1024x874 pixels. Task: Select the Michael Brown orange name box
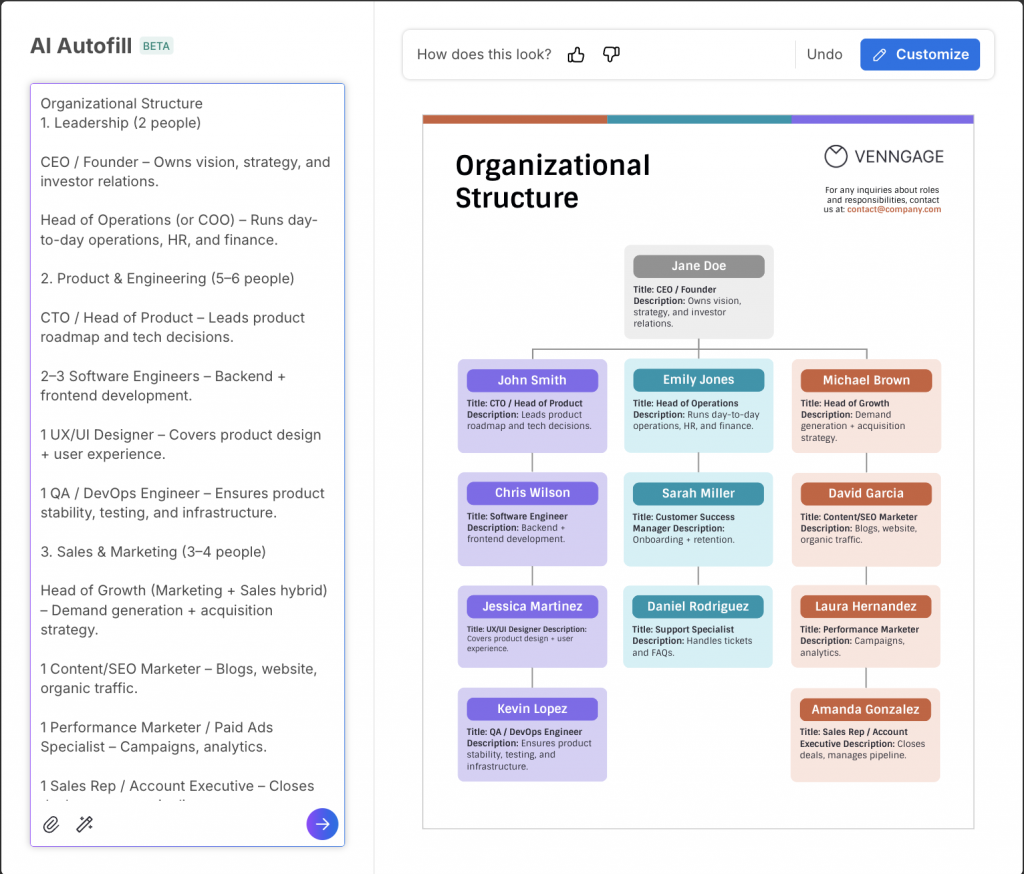[866, 380]
